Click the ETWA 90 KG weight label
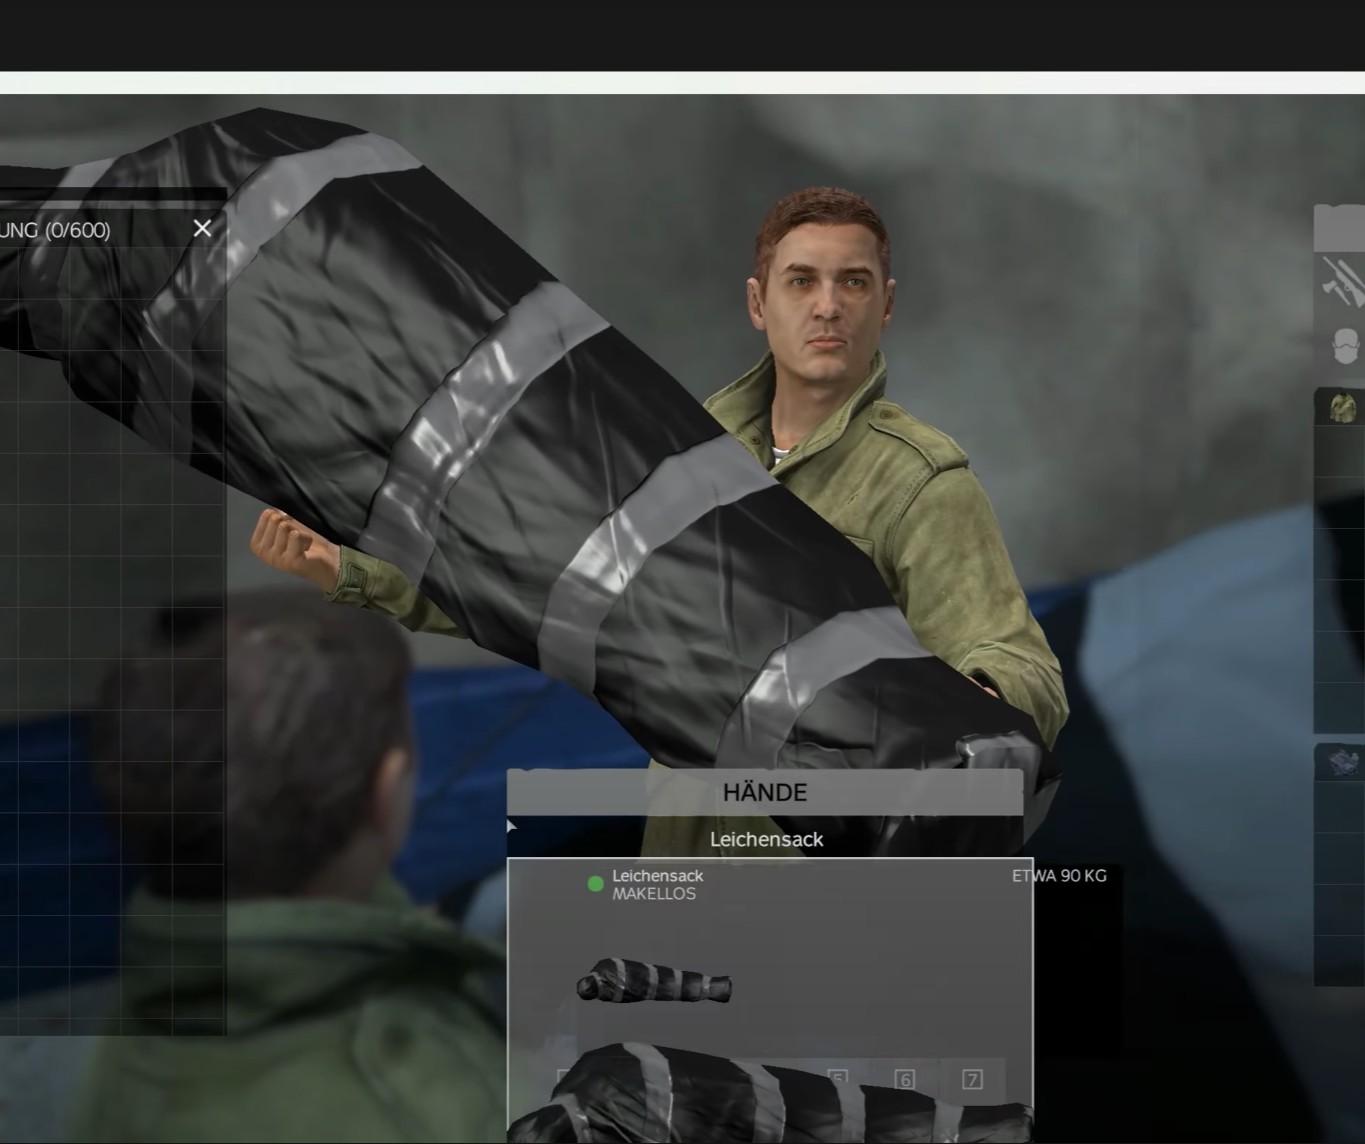Viewport: 1365px width, 1144px height. click(x=1059, y=875)
